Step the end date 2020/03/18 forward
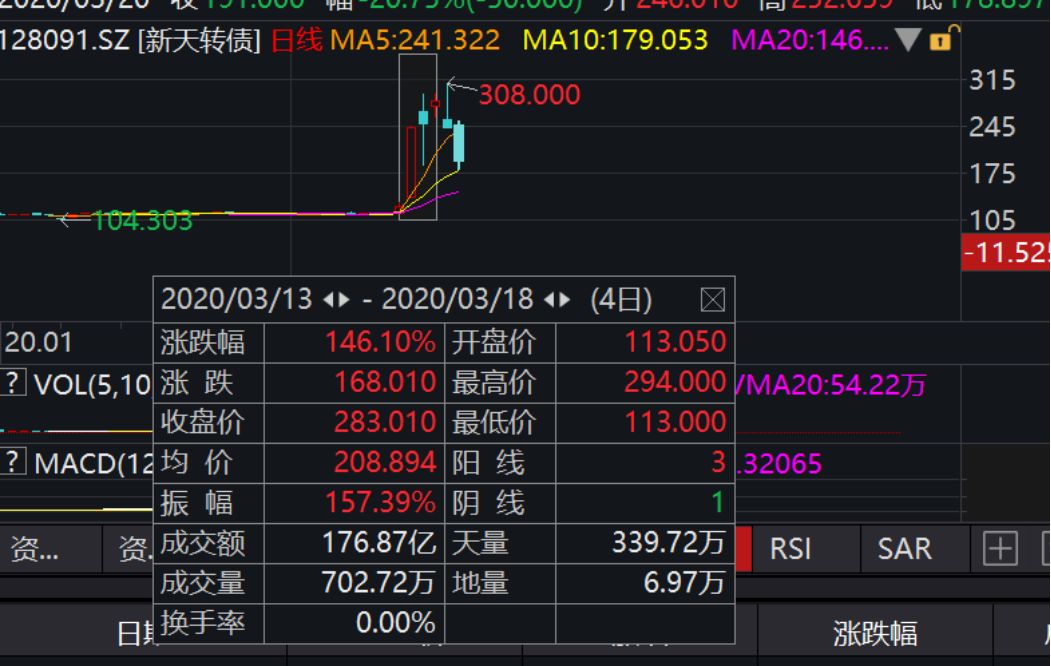Screen dimensions: 1051x666 point(566,299)
